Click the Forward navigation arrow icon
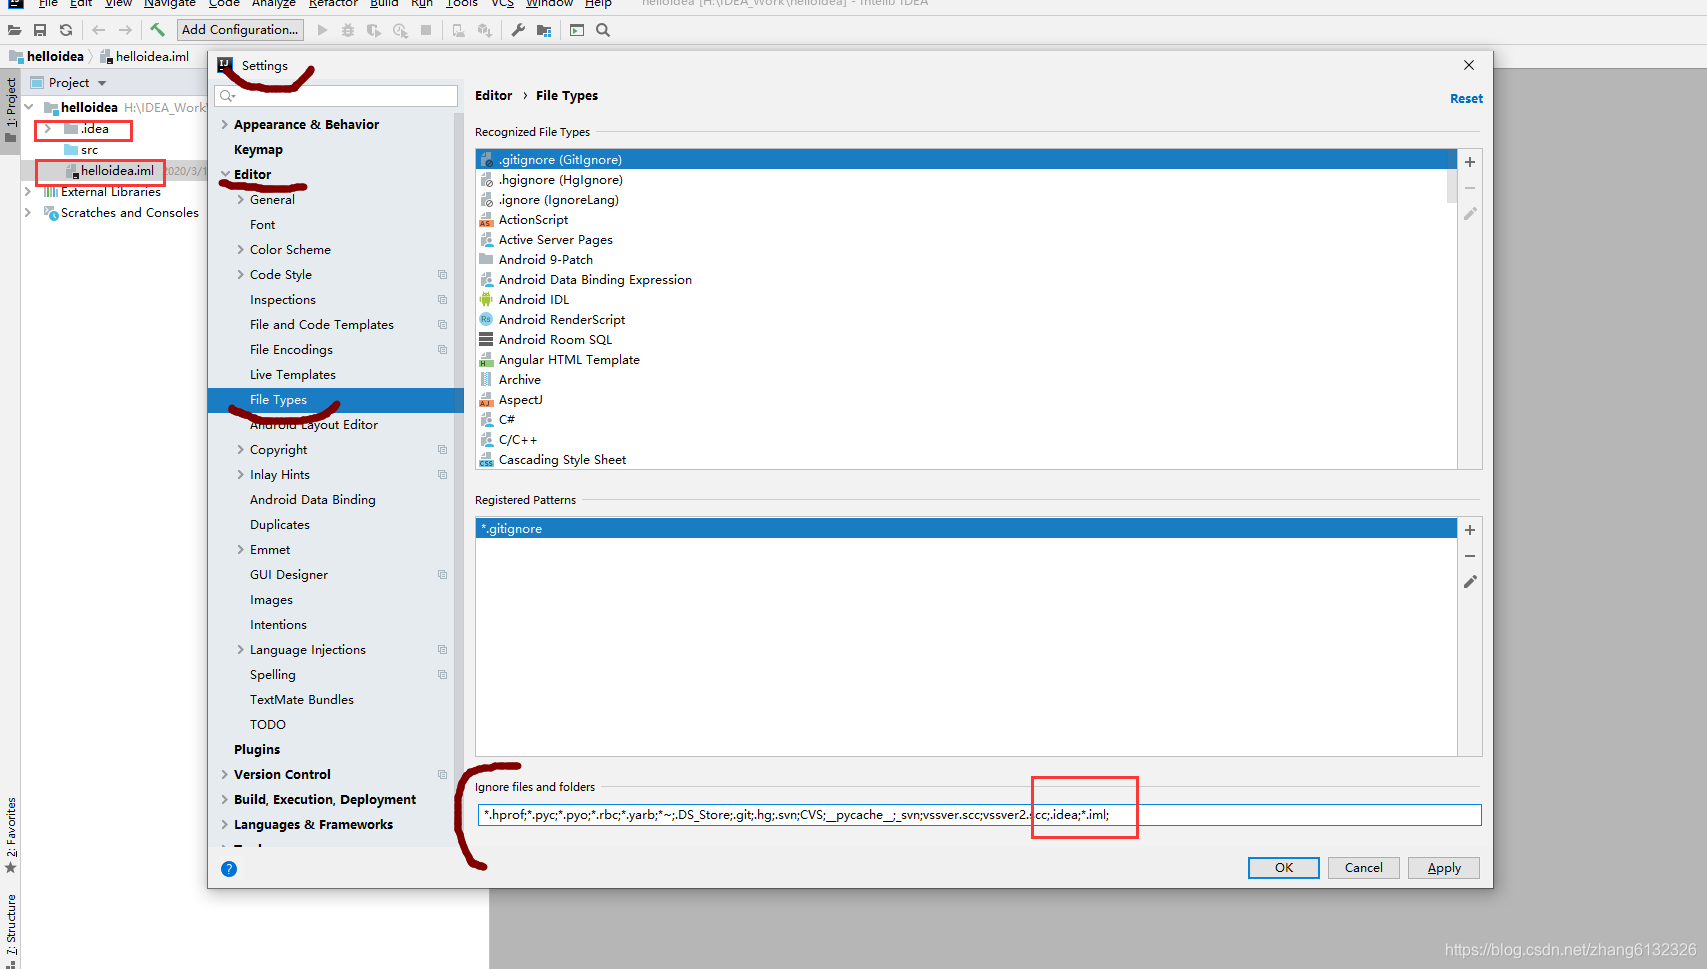The height and width of the screenshot is (969, 1707). click(x=125, y=30)
